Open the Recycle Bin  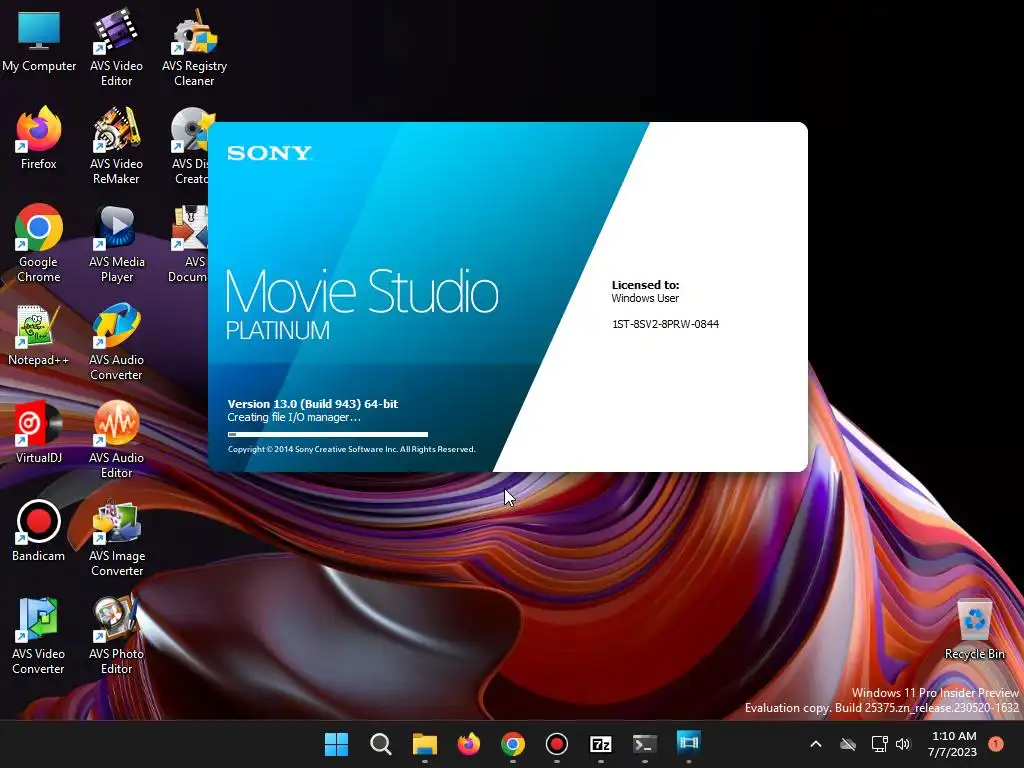pos(974,629)
